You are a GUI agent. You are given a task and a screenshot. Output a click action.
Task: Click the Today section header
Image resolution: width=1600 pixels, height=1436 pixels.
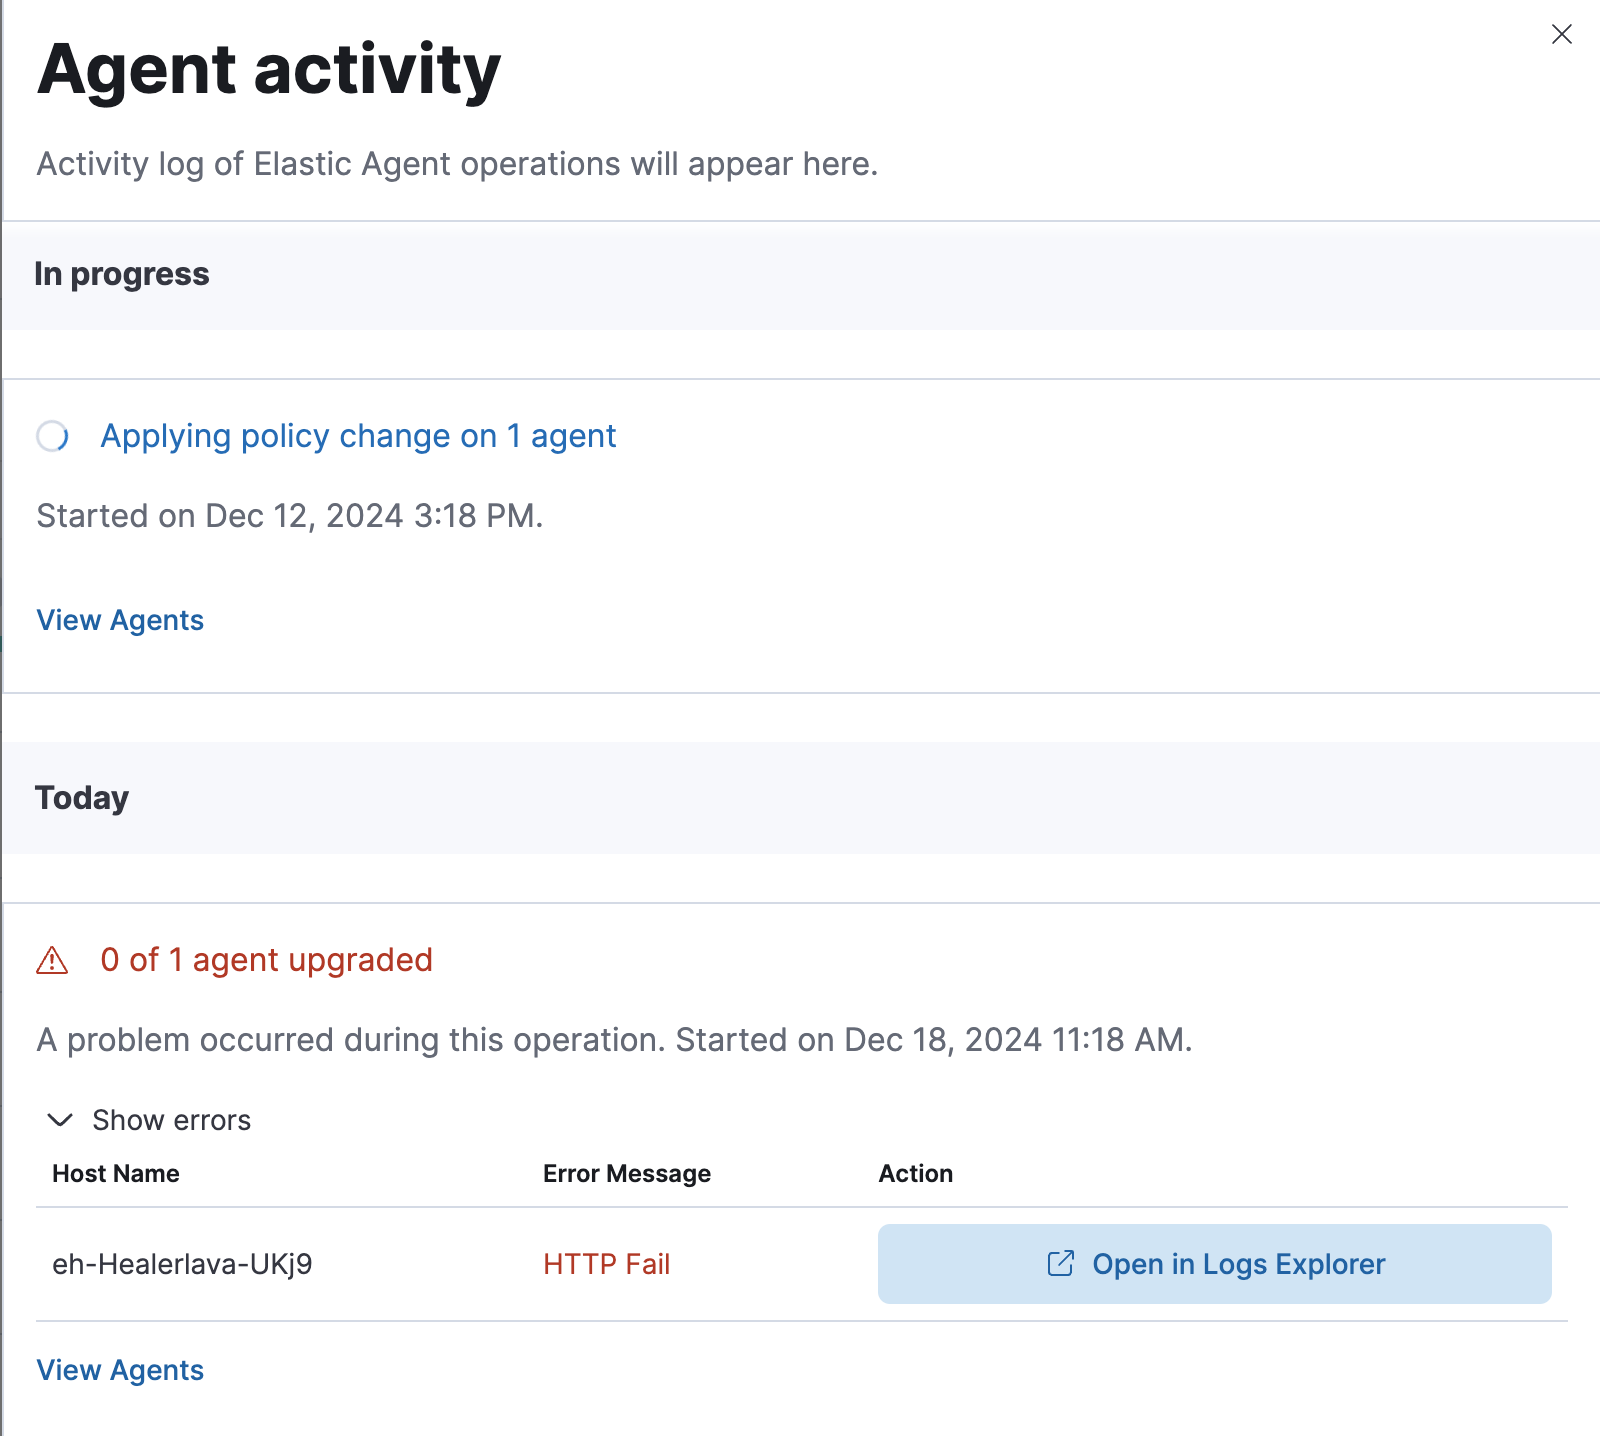tap(82, 798)
